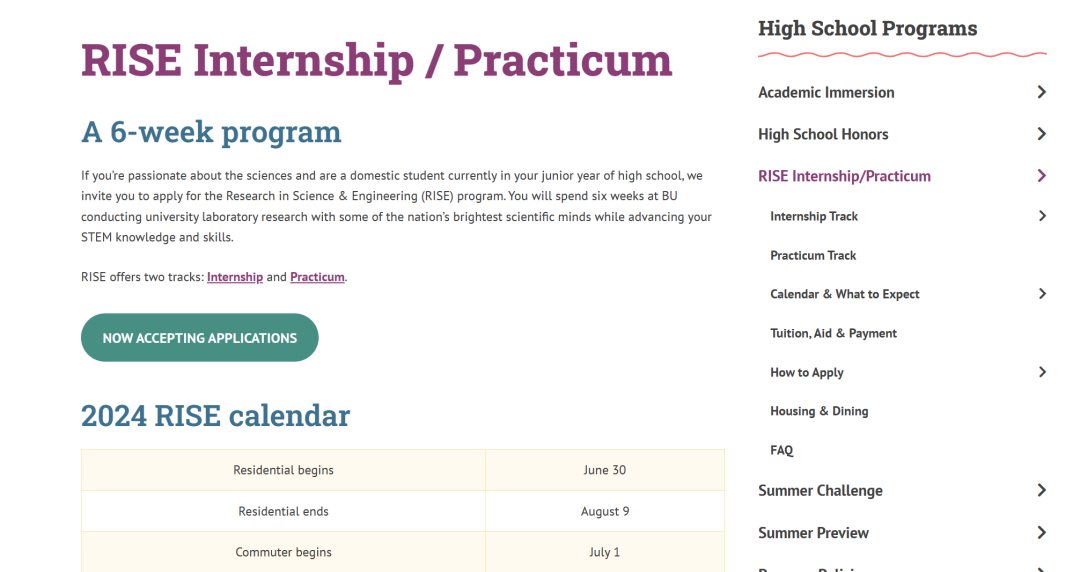Screen dimensions: 1080x572
Task: Expand the Summer Preview chevron
Action: pos(1041,533)
